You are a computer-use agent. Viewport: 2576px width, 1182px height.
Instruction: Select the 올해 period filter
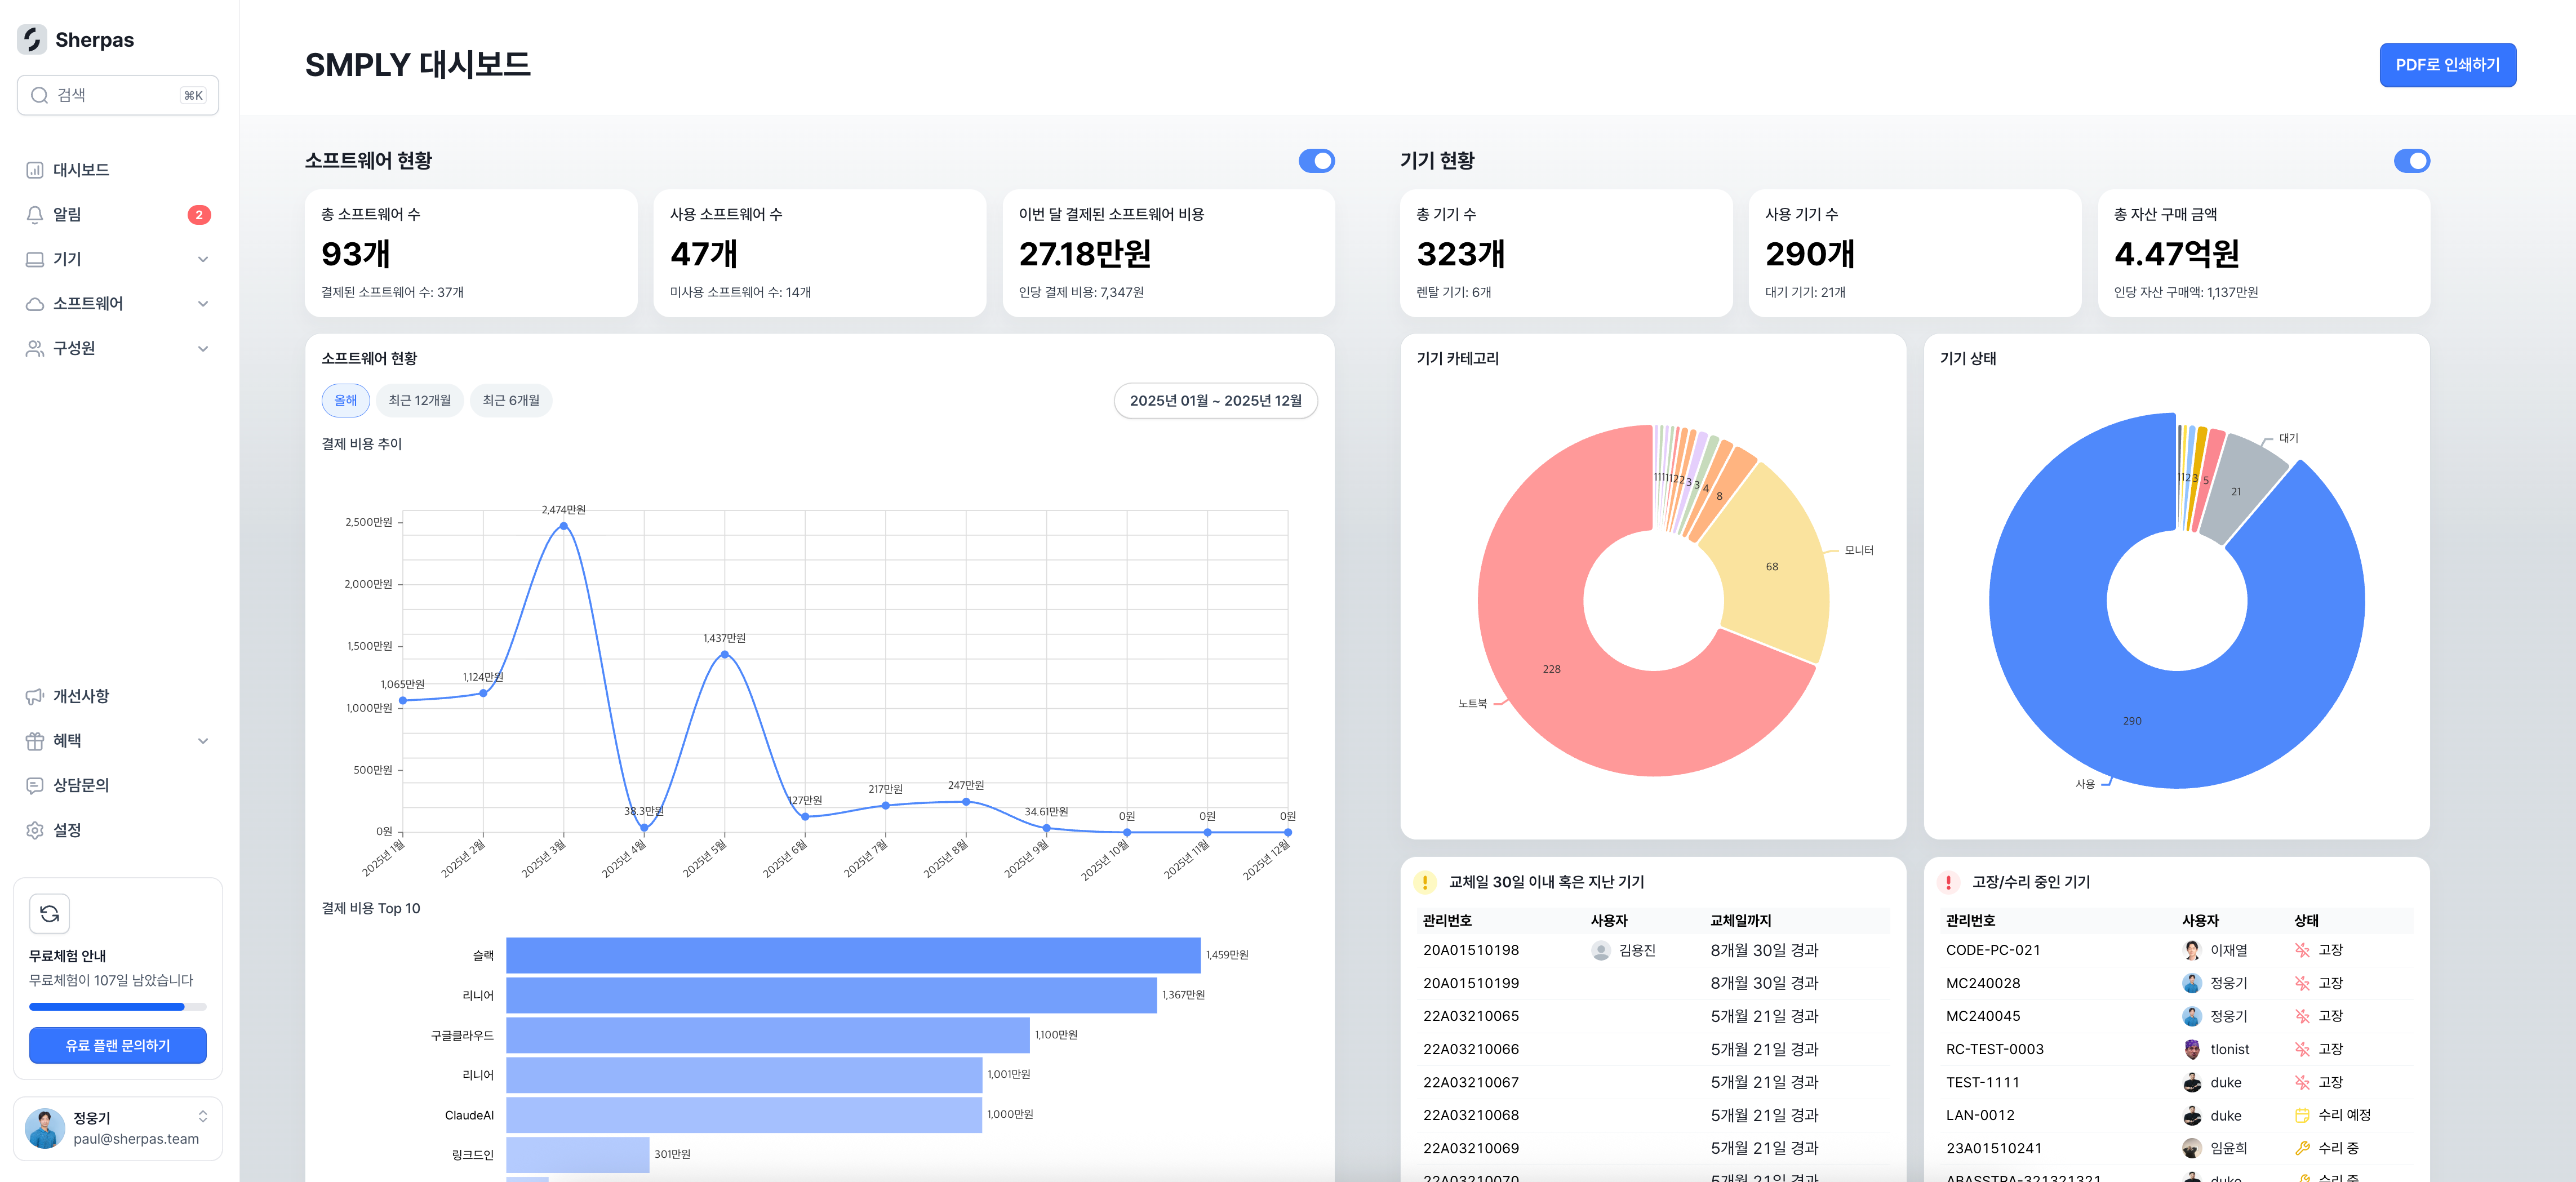[345, 401]
